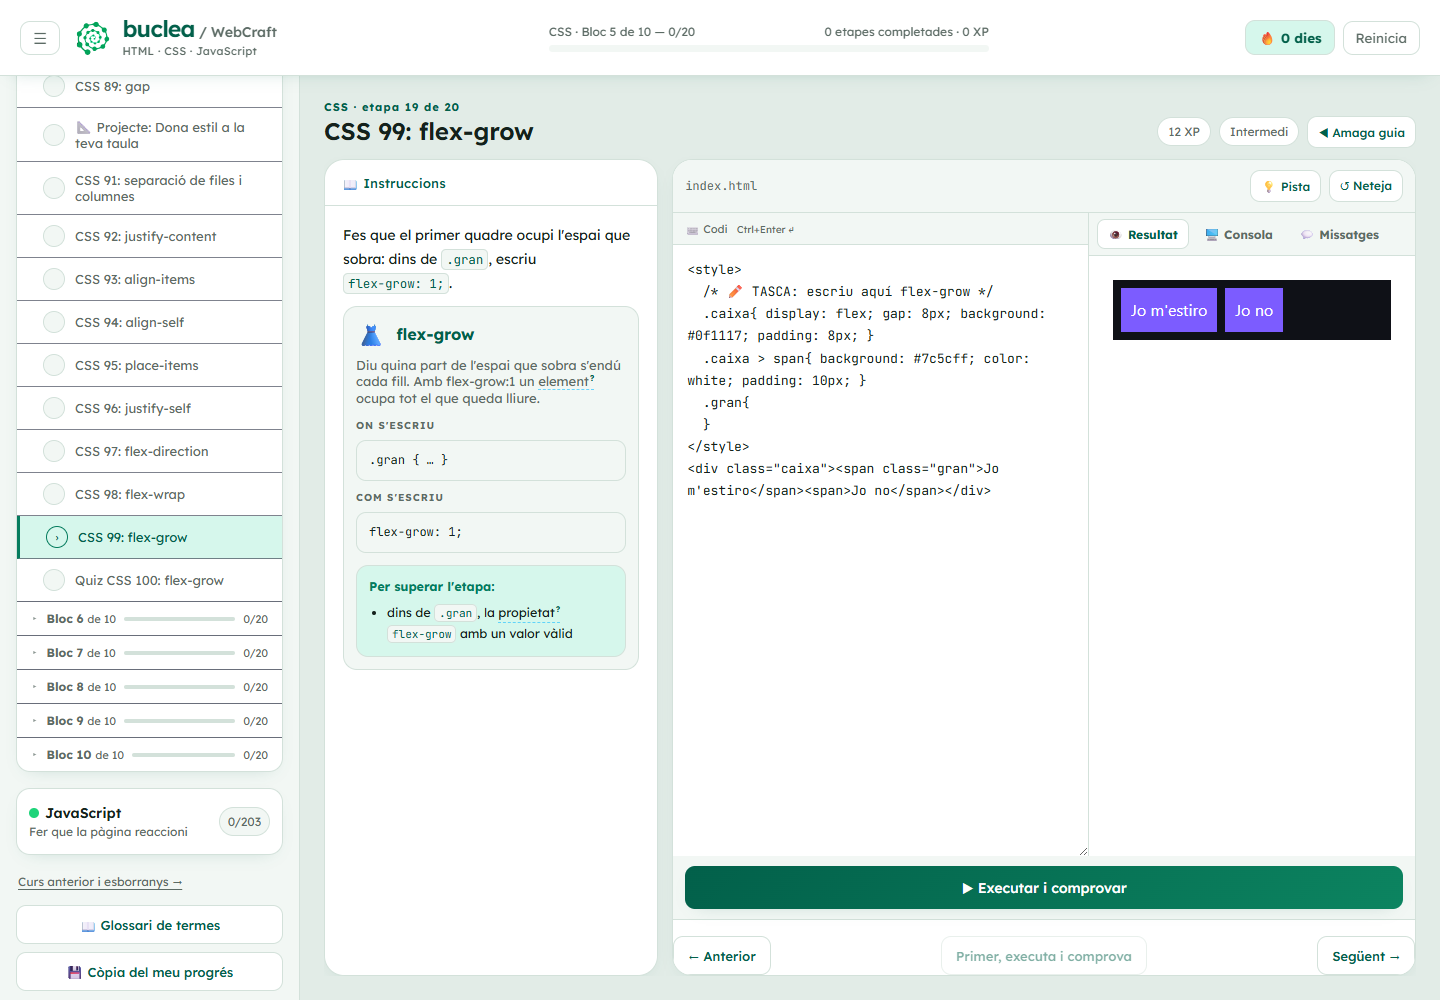Screen dimensions: 1440x1000
Task: Collapse the guide with Amaga guia
Action: pos(1361,132)
